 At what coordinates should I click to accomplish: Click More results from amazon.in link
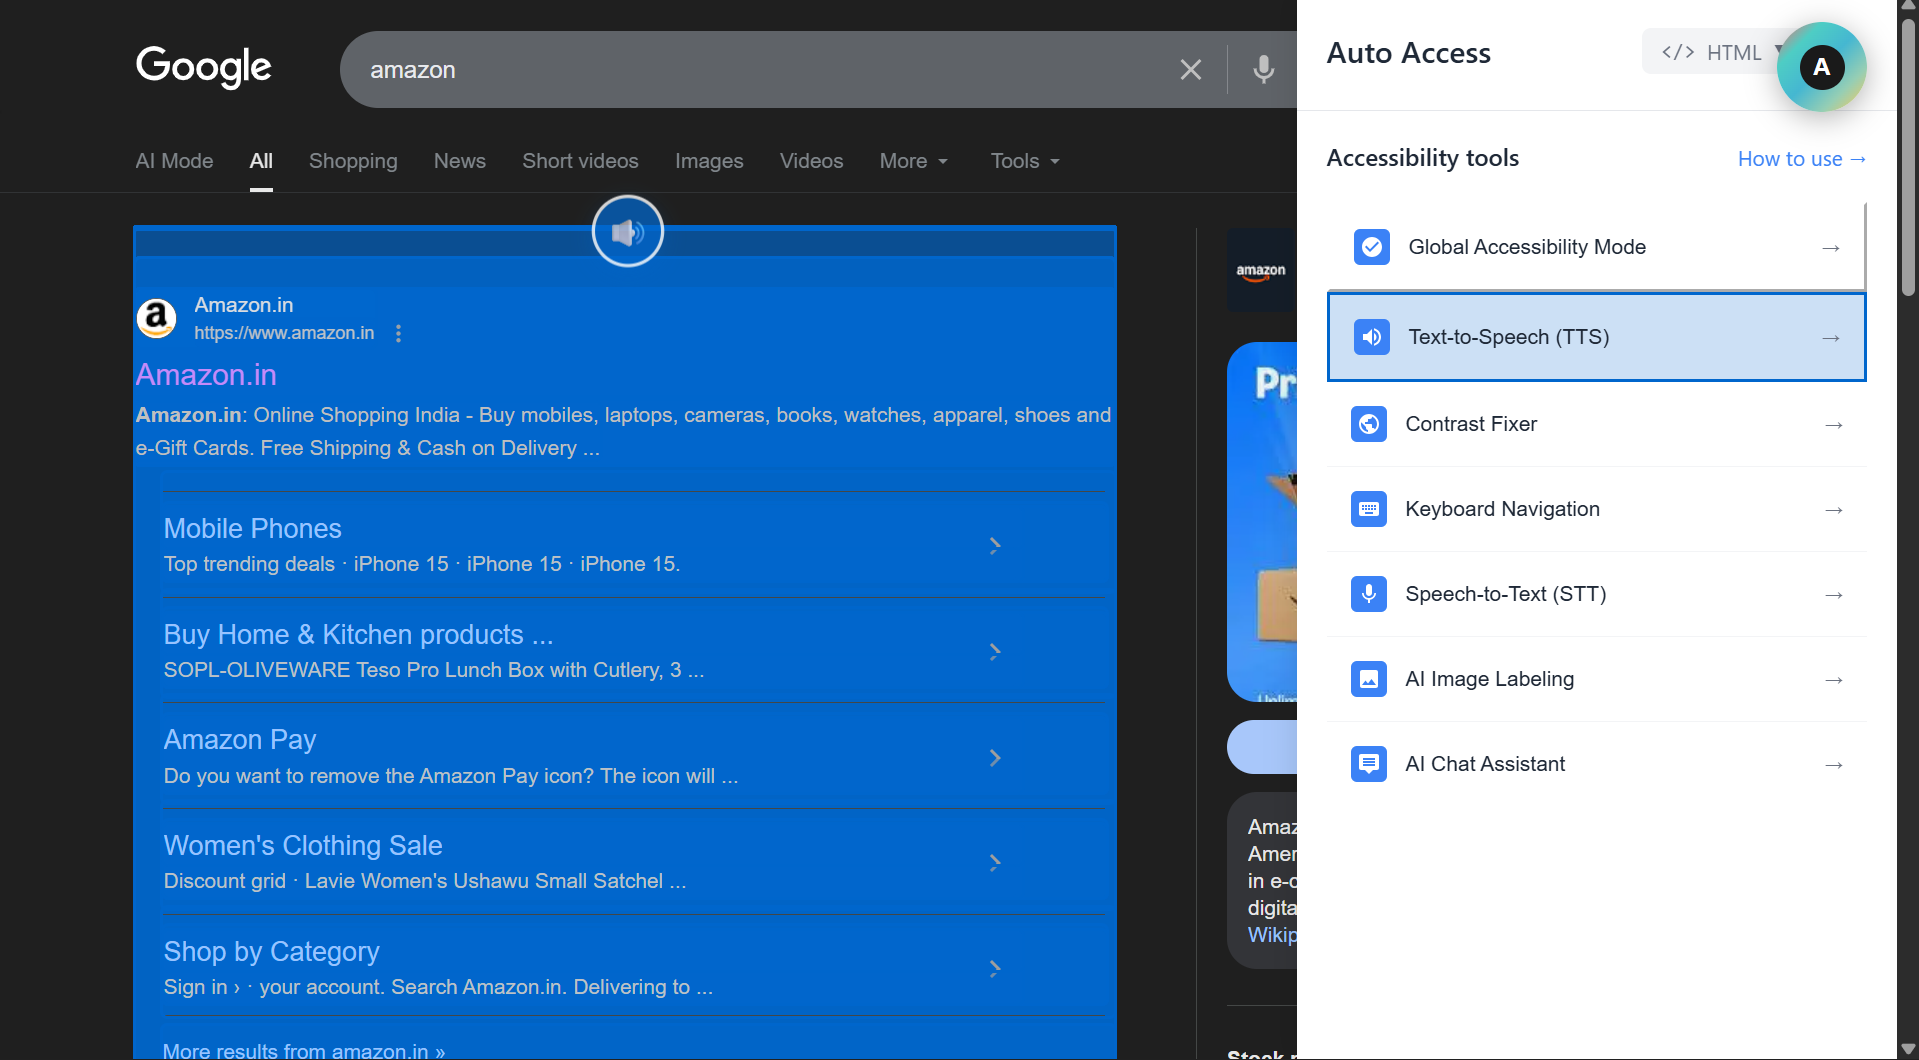pyautogui.click(x=304, y=1050)
